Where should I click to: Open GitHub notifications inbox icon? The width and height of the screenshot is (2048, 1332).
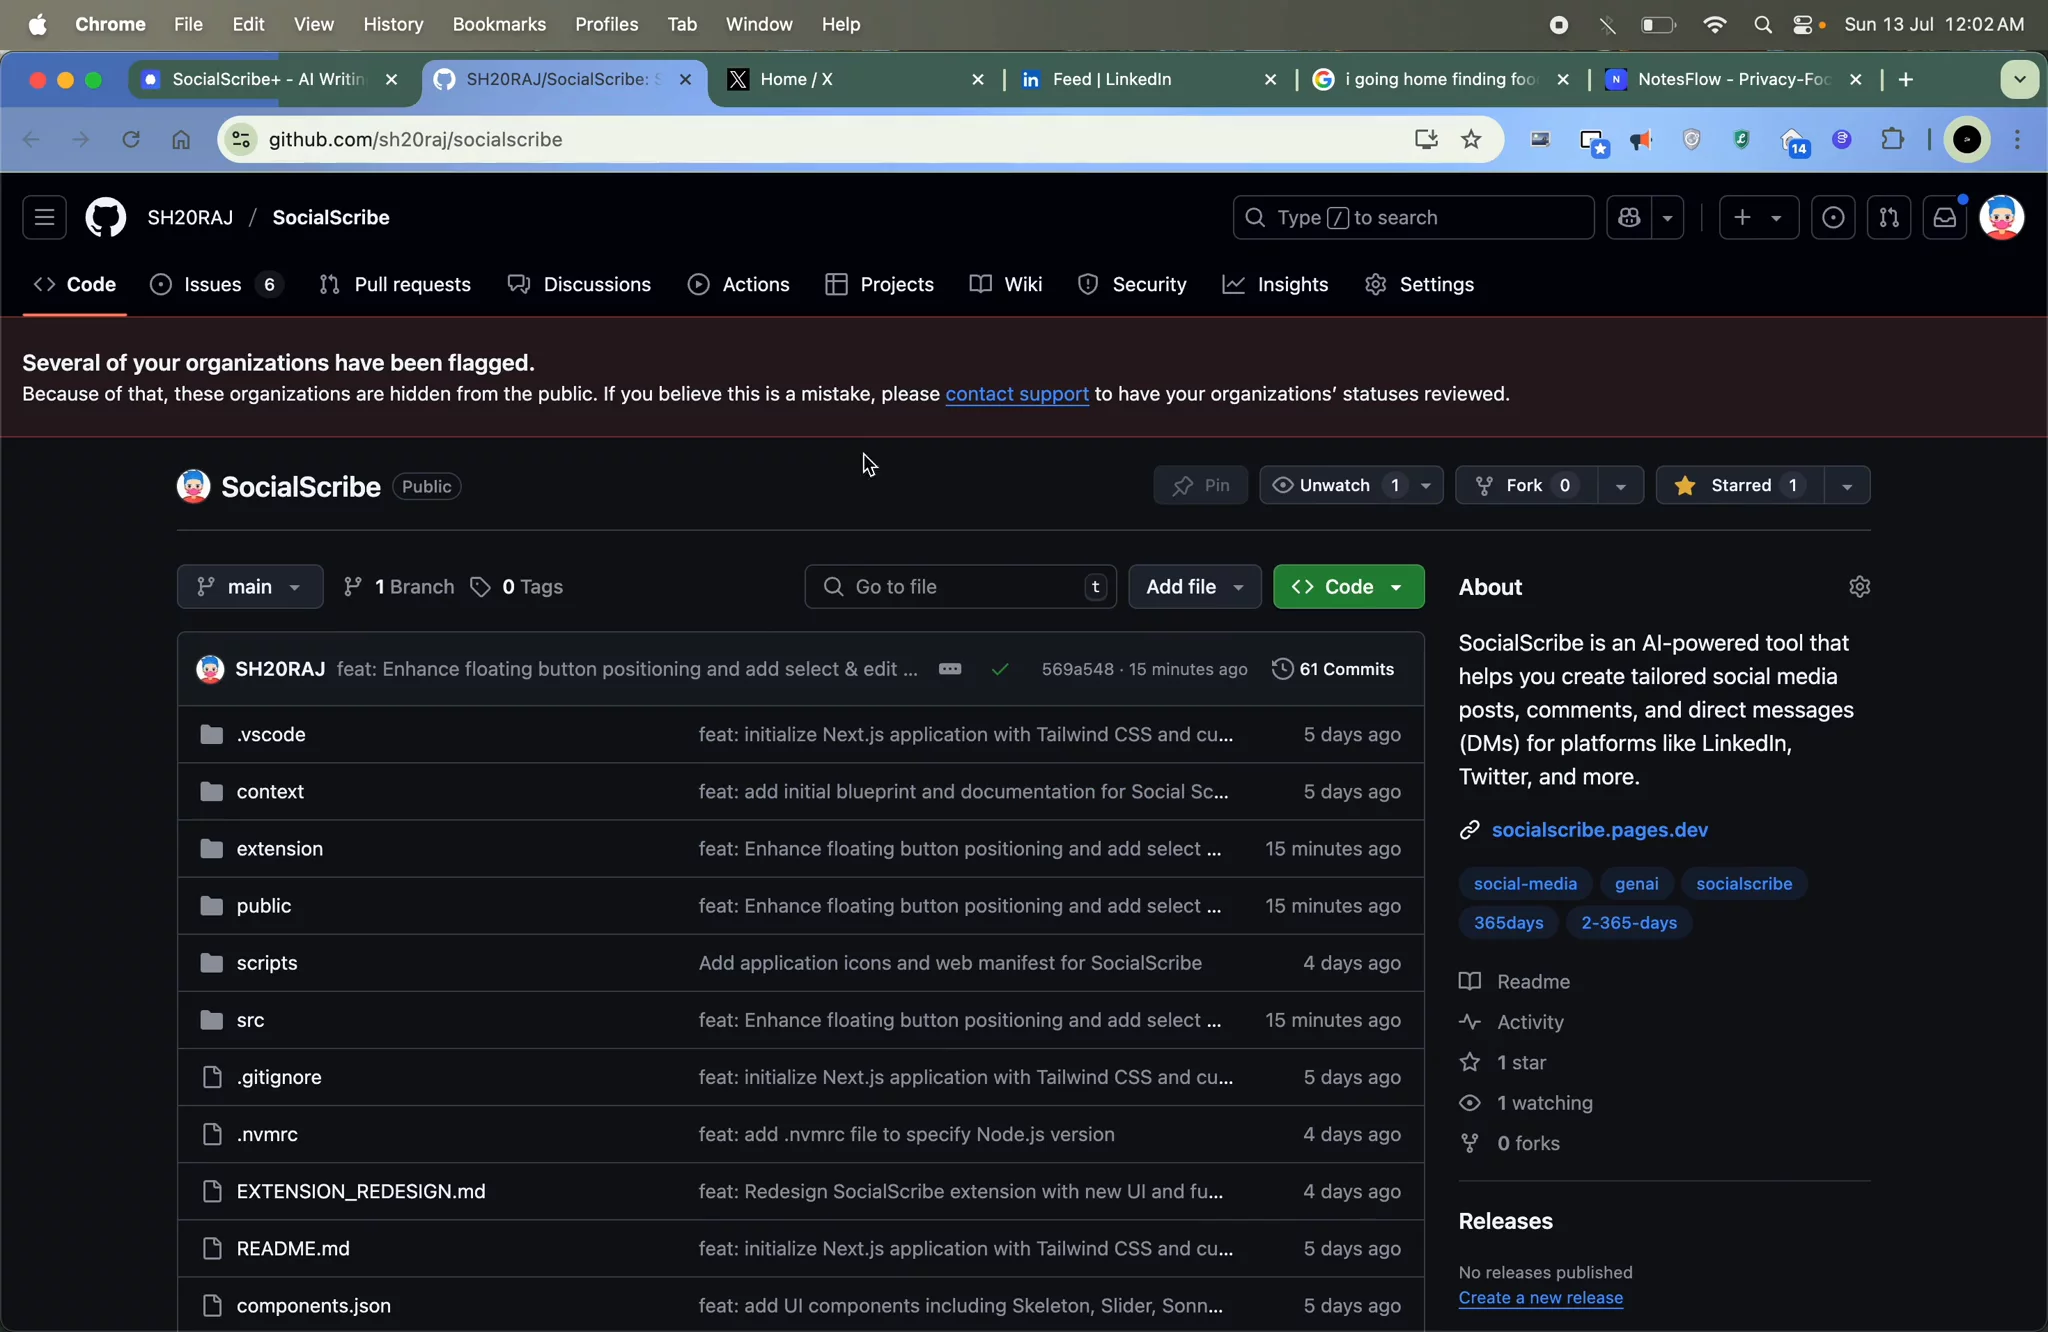pos(1944,218)
